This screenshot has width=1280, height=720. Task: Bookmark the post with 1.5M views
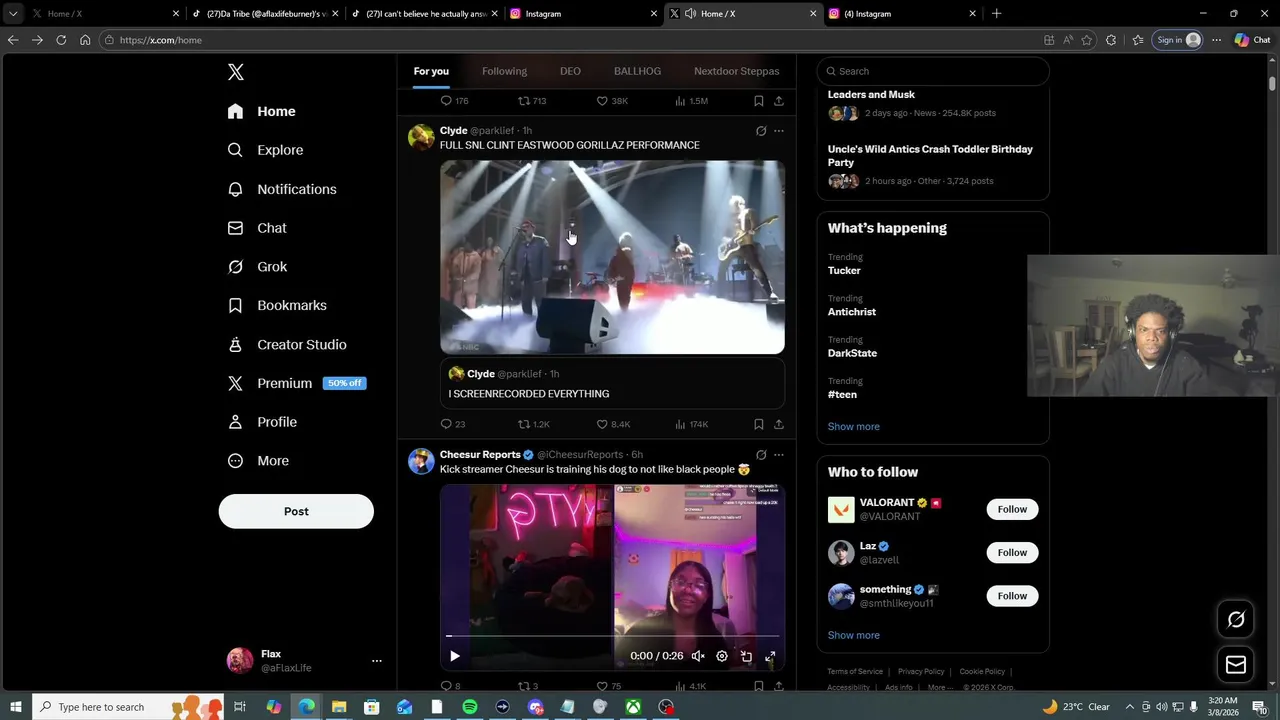pyautogui.click(x=759, y=101)
